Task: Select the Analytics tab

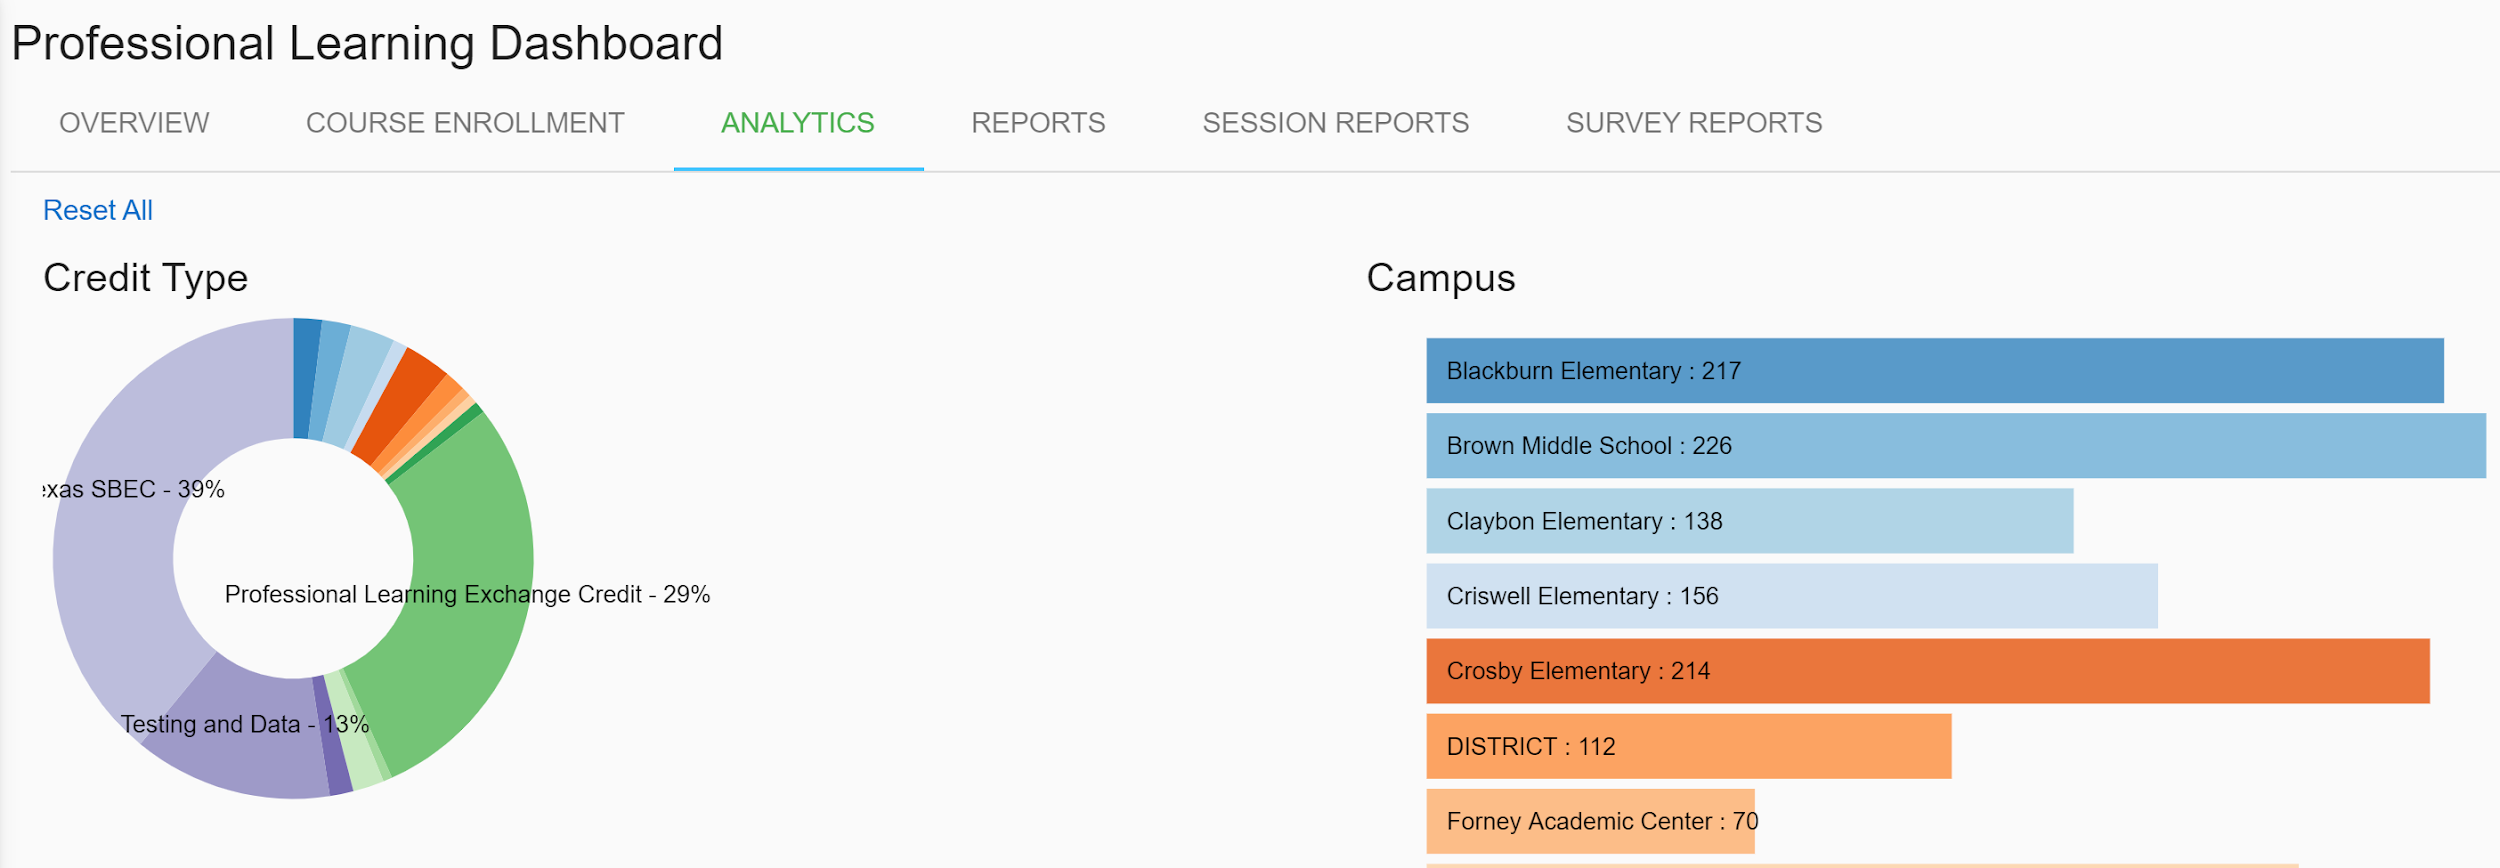Action: point(797,123)
